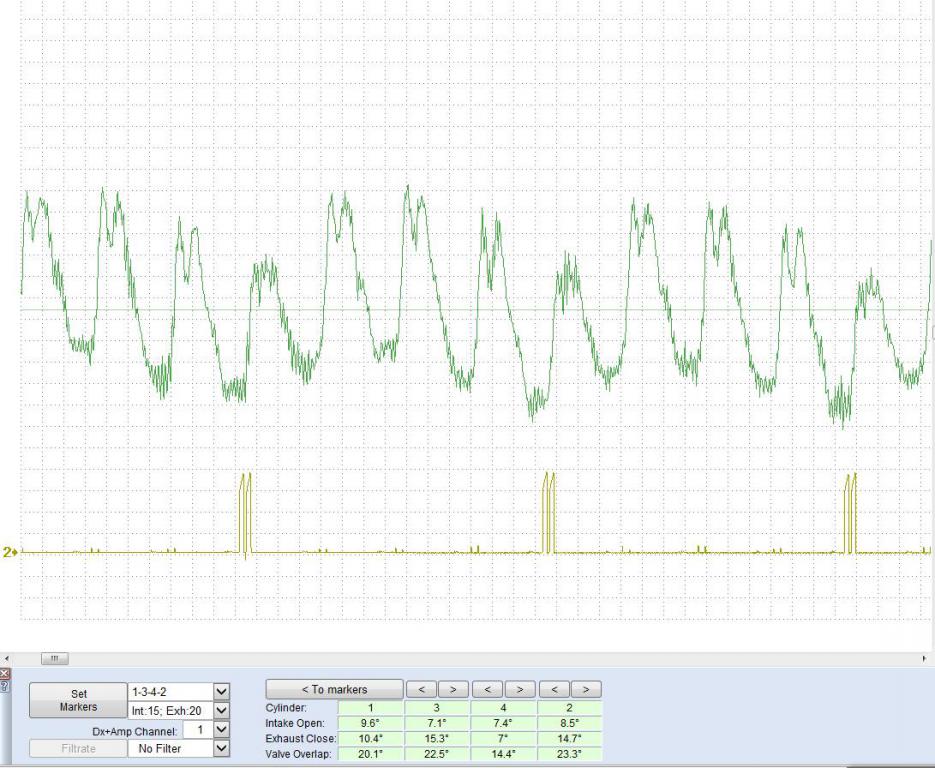Select the channel 2 zero-level marker
935x768 pixels.
tap(11, 551)
